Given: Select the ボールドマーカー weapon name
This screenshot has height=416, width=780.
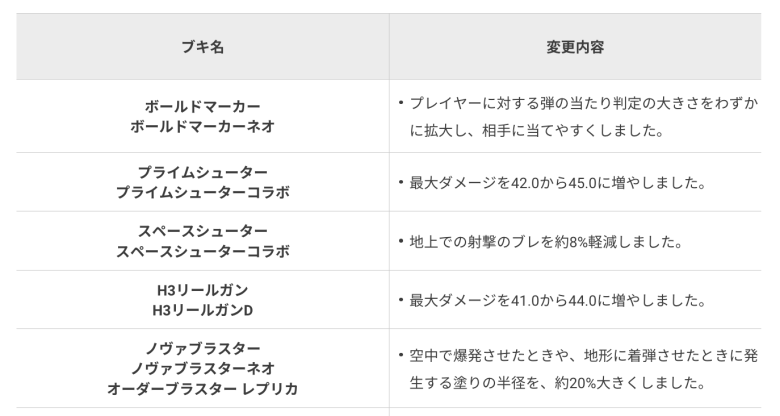Looking at the screenshot, I should pyautogui.click(x=203, y=106).
